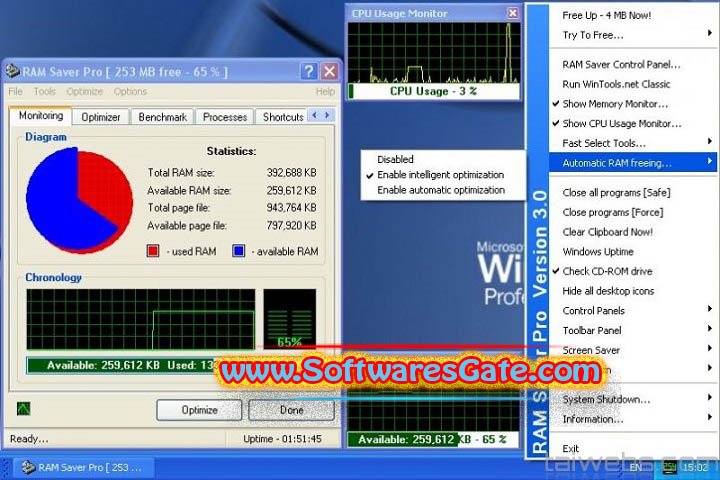This screenshot has height=480, width=720.
Task: Click the RAM Saver Pro title bar icon
Action: click(12, 71)
